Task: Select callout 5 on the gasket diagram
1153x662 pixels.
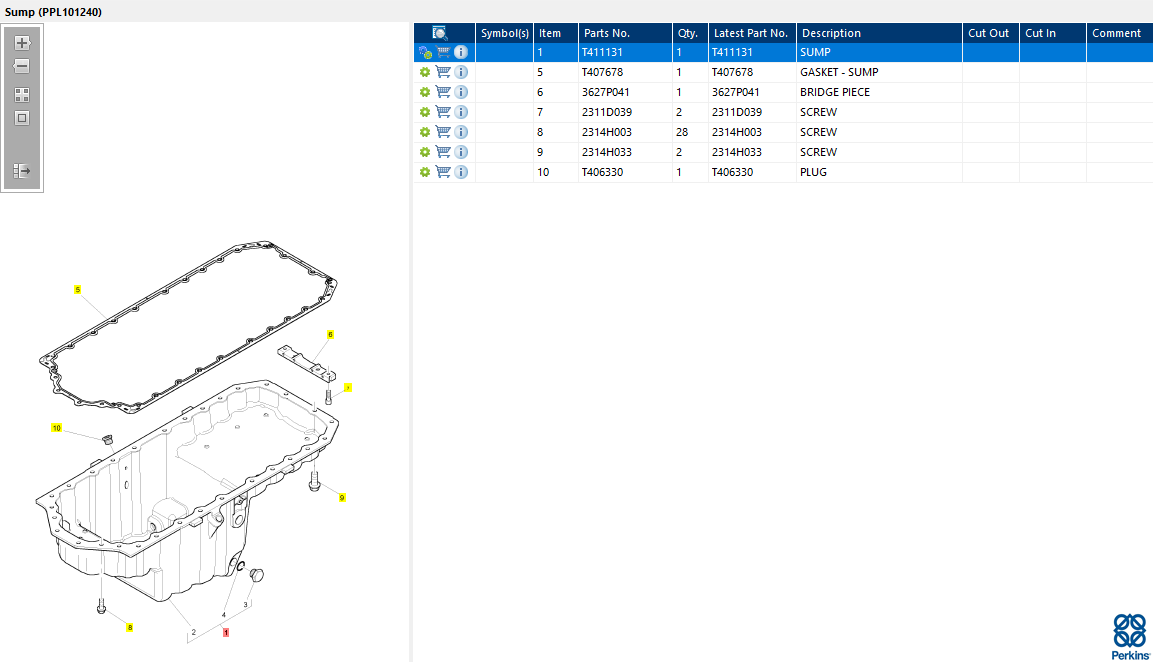Action: coord(77,290)
